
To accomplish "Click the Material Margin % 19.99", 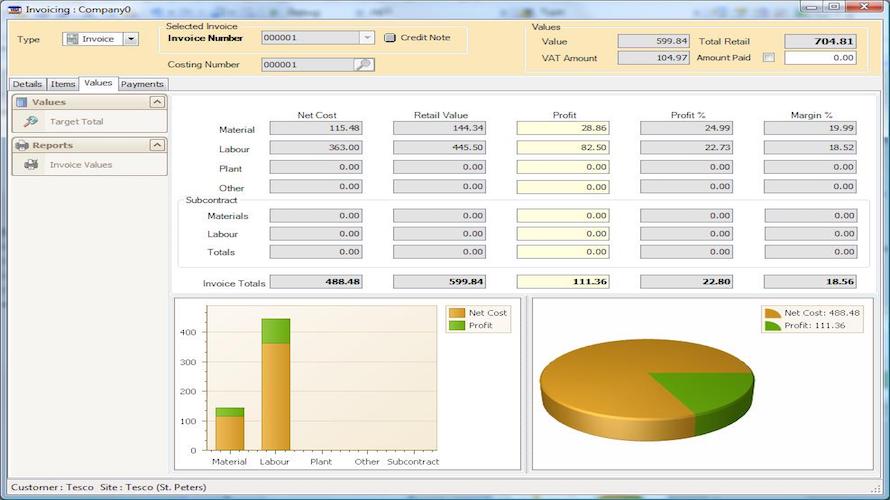I will pos(810,128).
